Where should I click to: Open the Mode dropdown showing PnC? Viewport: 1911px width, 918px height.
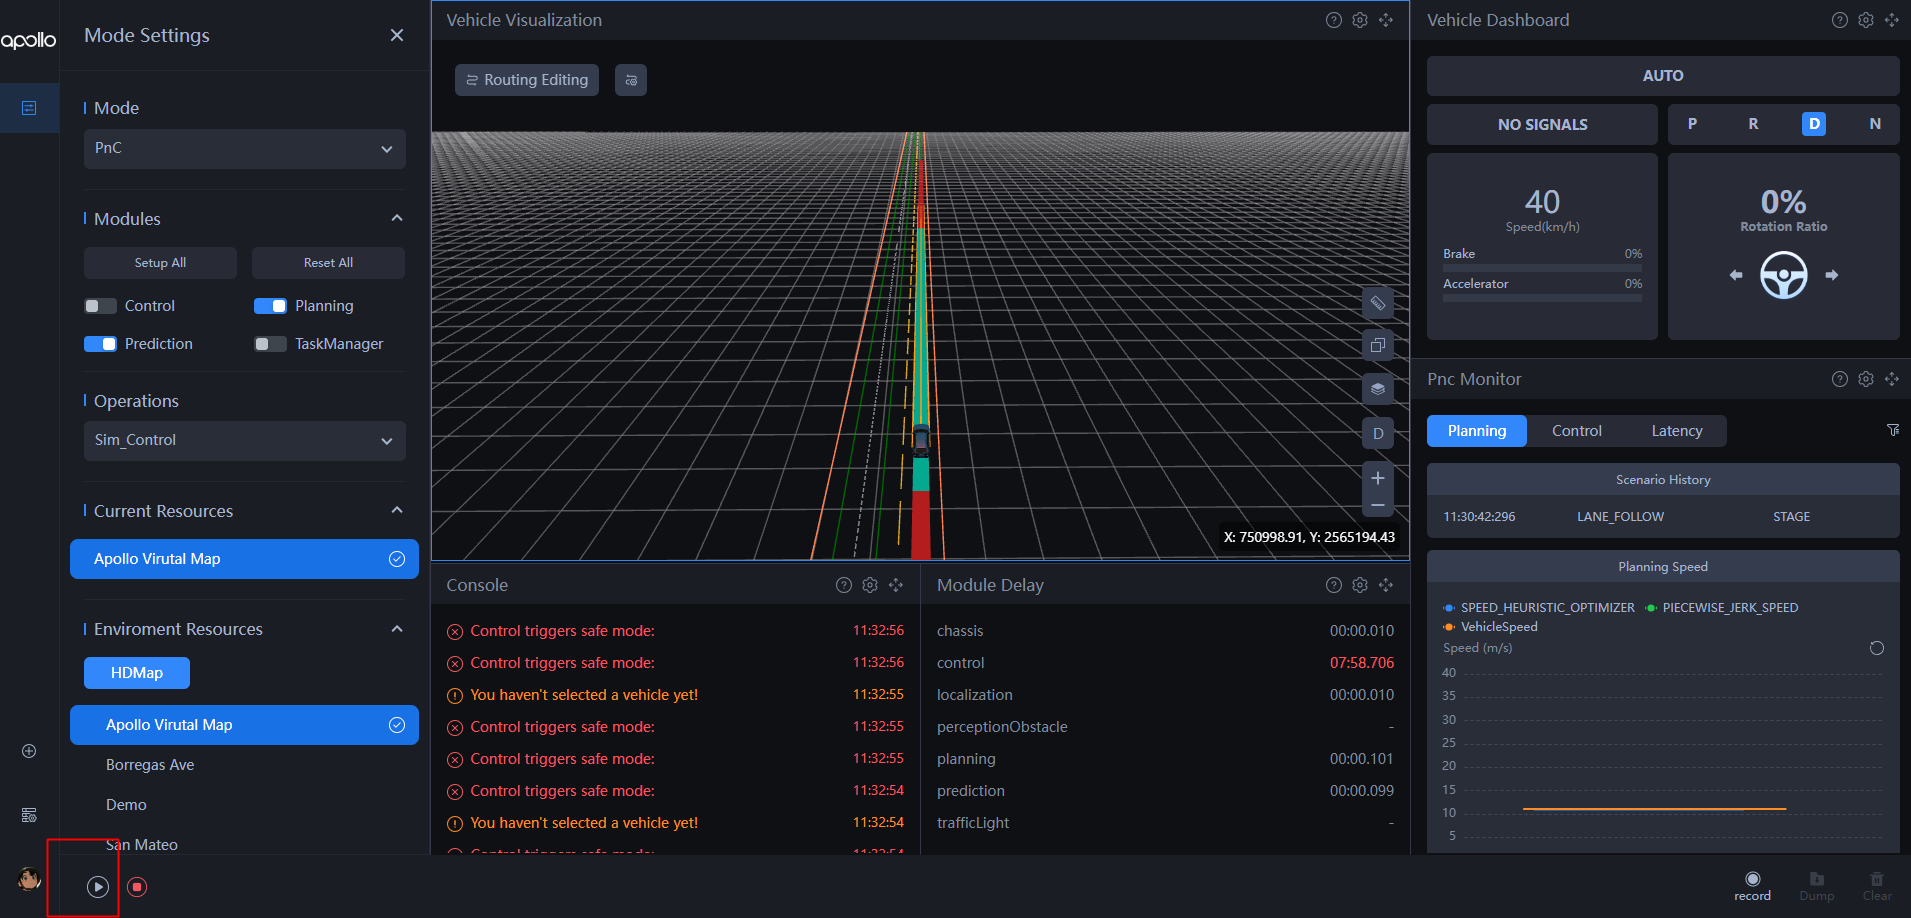click(x=245, y=149)
